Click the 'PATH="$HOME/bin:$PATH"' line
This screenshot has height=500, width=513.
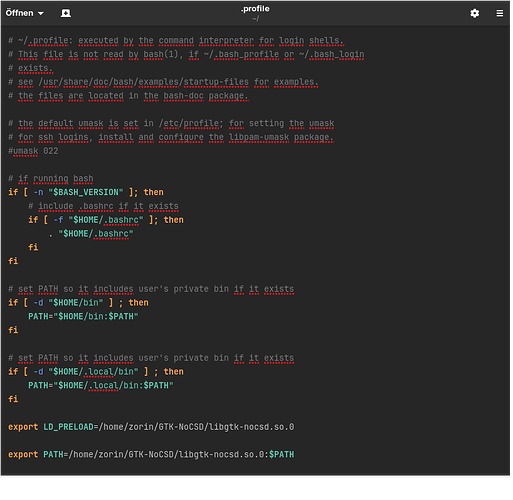coord(83,316)
